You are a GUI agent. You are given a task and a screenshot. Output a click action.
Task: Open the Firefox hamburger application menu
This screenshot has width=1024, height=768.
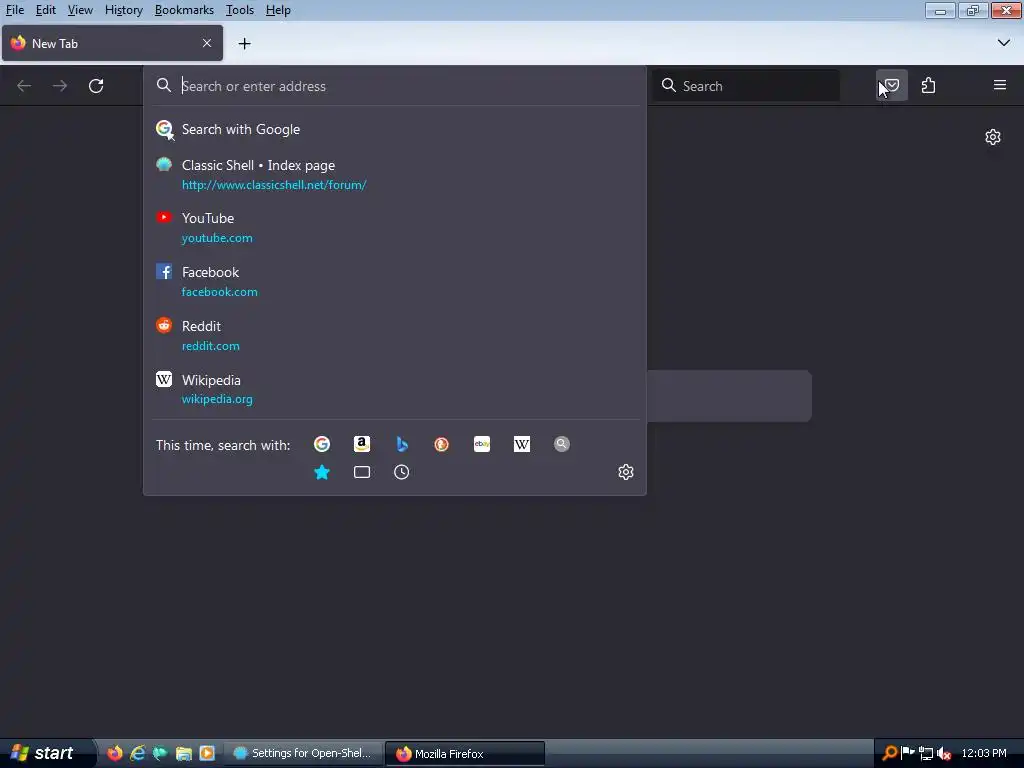(999, 85)
